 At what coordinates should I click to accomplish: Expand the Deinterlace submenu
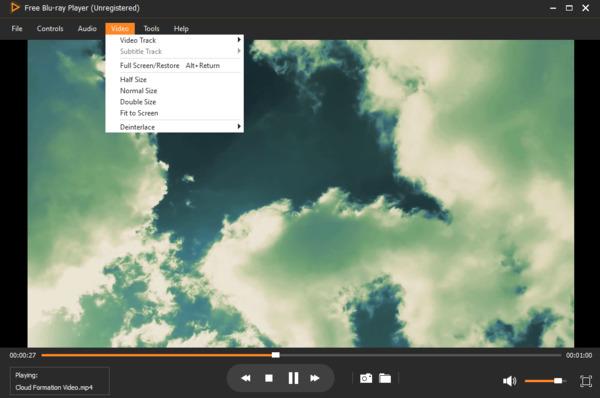pyautogui.click(x=174, y=127)
